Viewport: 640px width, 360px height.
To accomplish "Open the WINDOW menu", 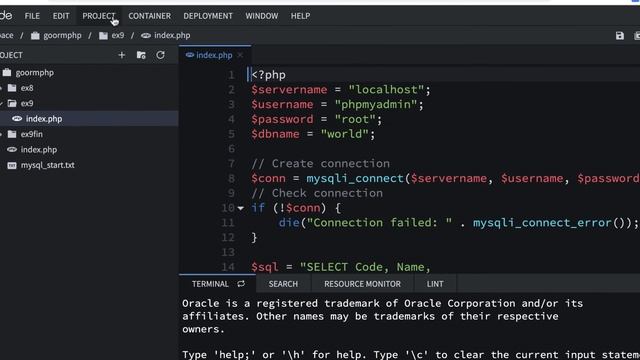I will pyautogui.click(x=262, y=16).
